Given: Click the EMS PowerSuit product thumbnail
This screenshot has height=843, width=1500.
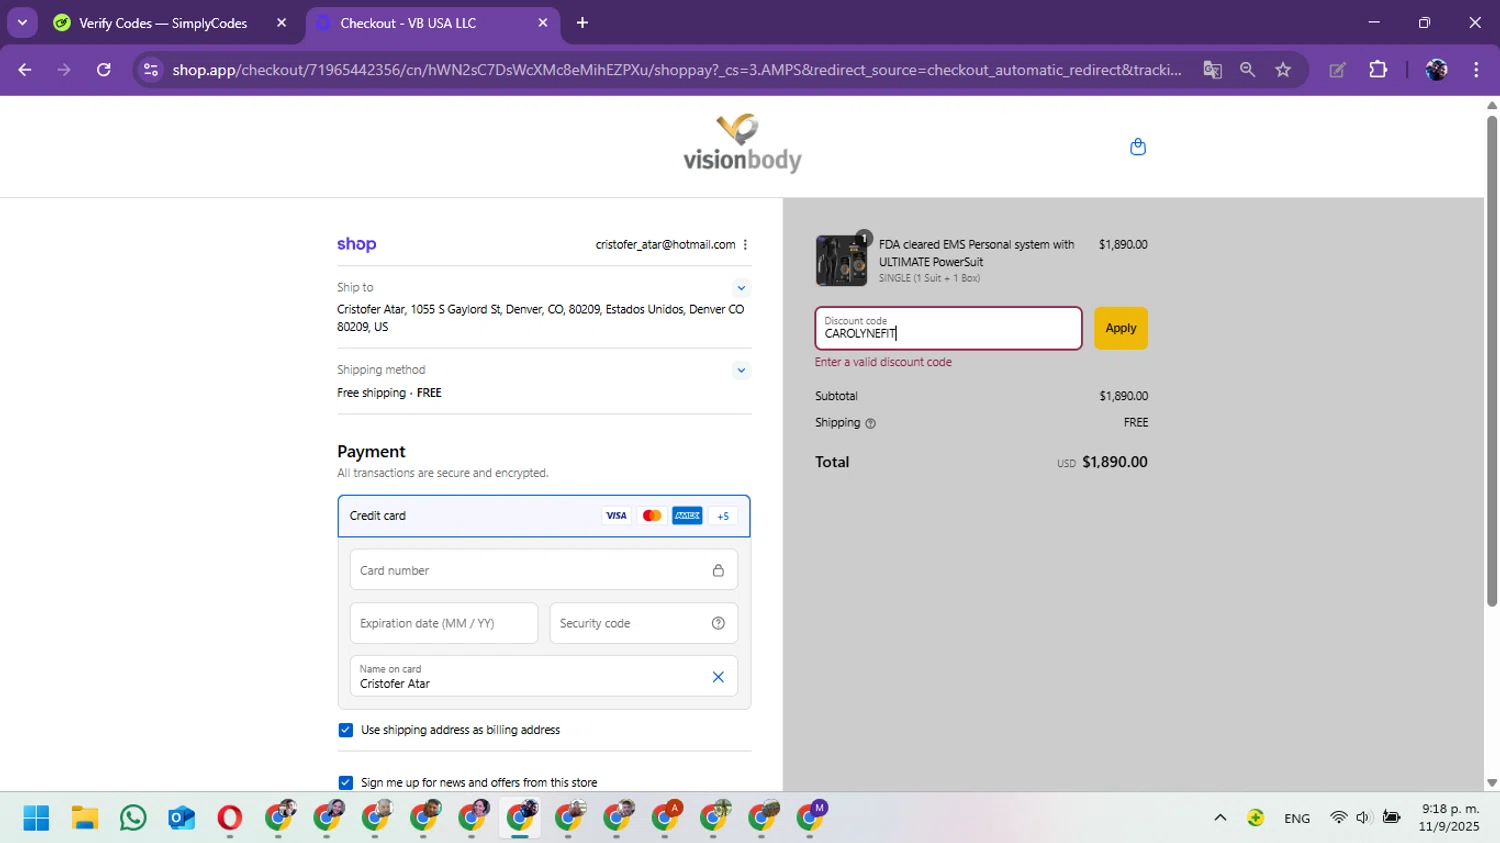Looking at the screenshot, I should [841, 261].
